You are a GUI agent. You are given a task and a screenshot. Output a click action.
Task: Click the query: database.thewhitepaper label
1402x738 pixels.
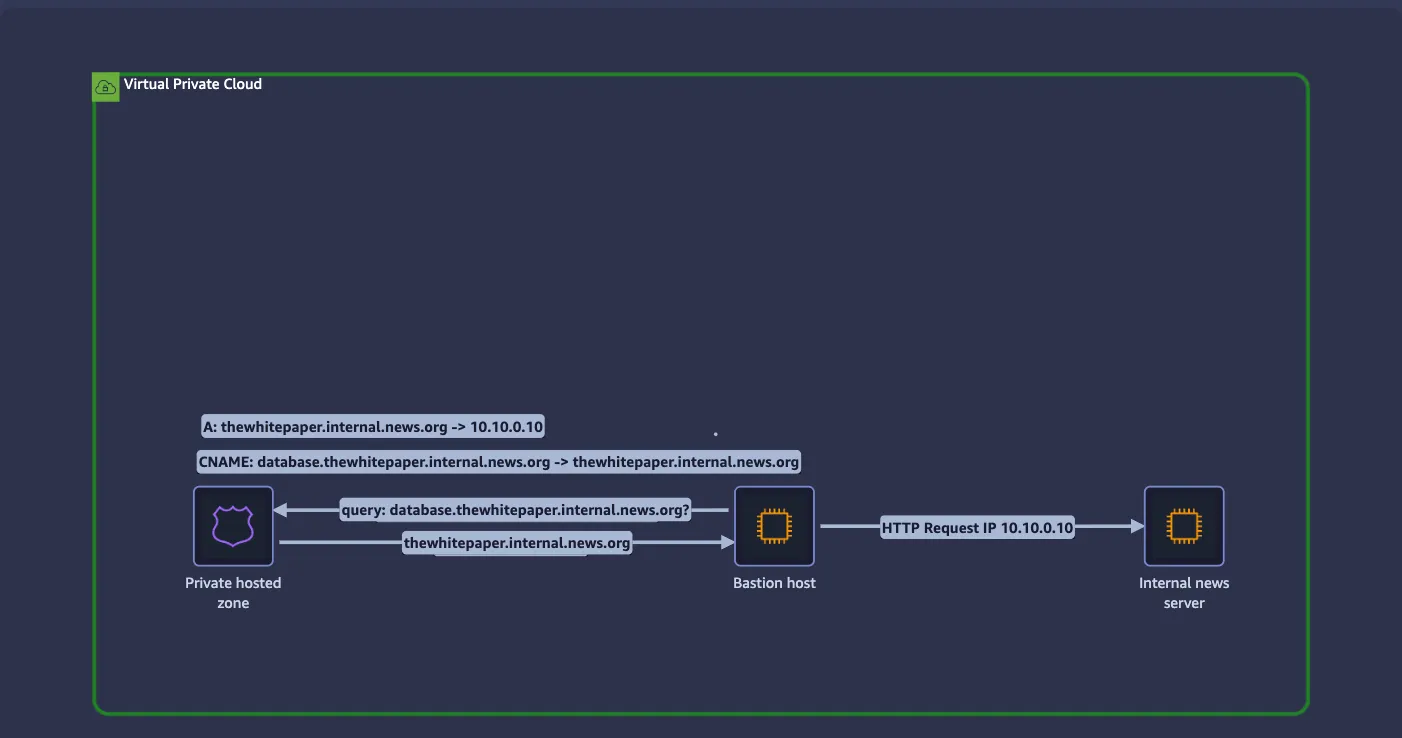516,510
